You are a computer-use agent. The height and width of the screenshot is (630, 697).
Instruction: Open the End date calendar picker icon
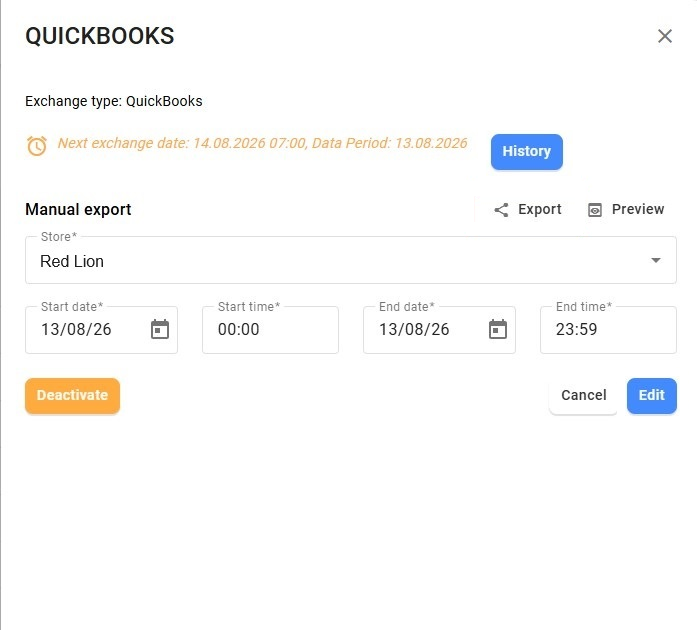point(498,329)
